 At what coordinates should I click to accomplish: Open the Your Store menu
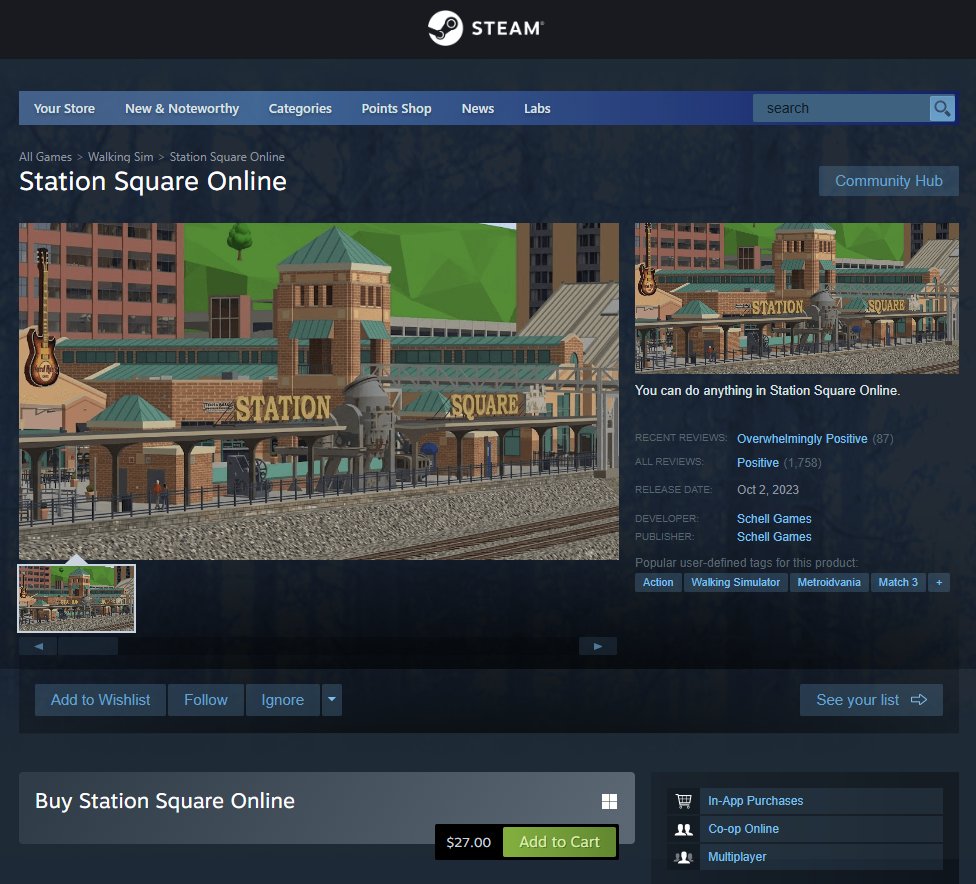point(64,108)
